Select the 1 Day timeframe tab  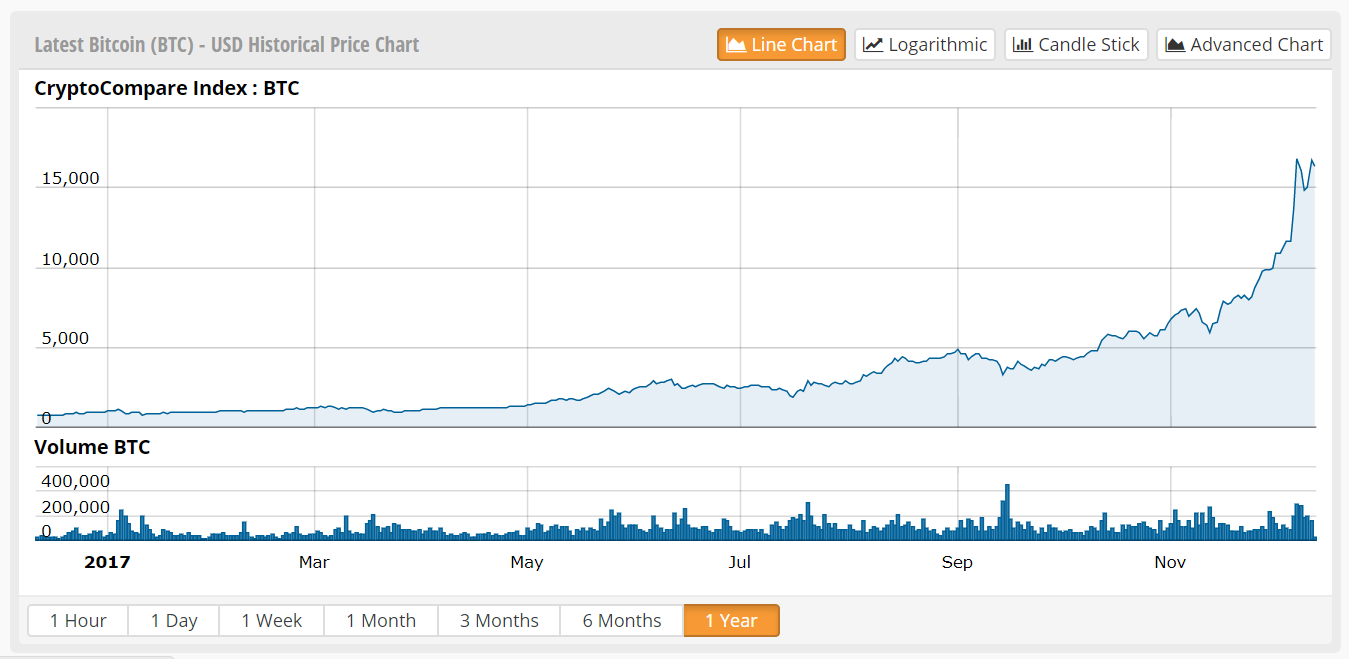[173, 620]
